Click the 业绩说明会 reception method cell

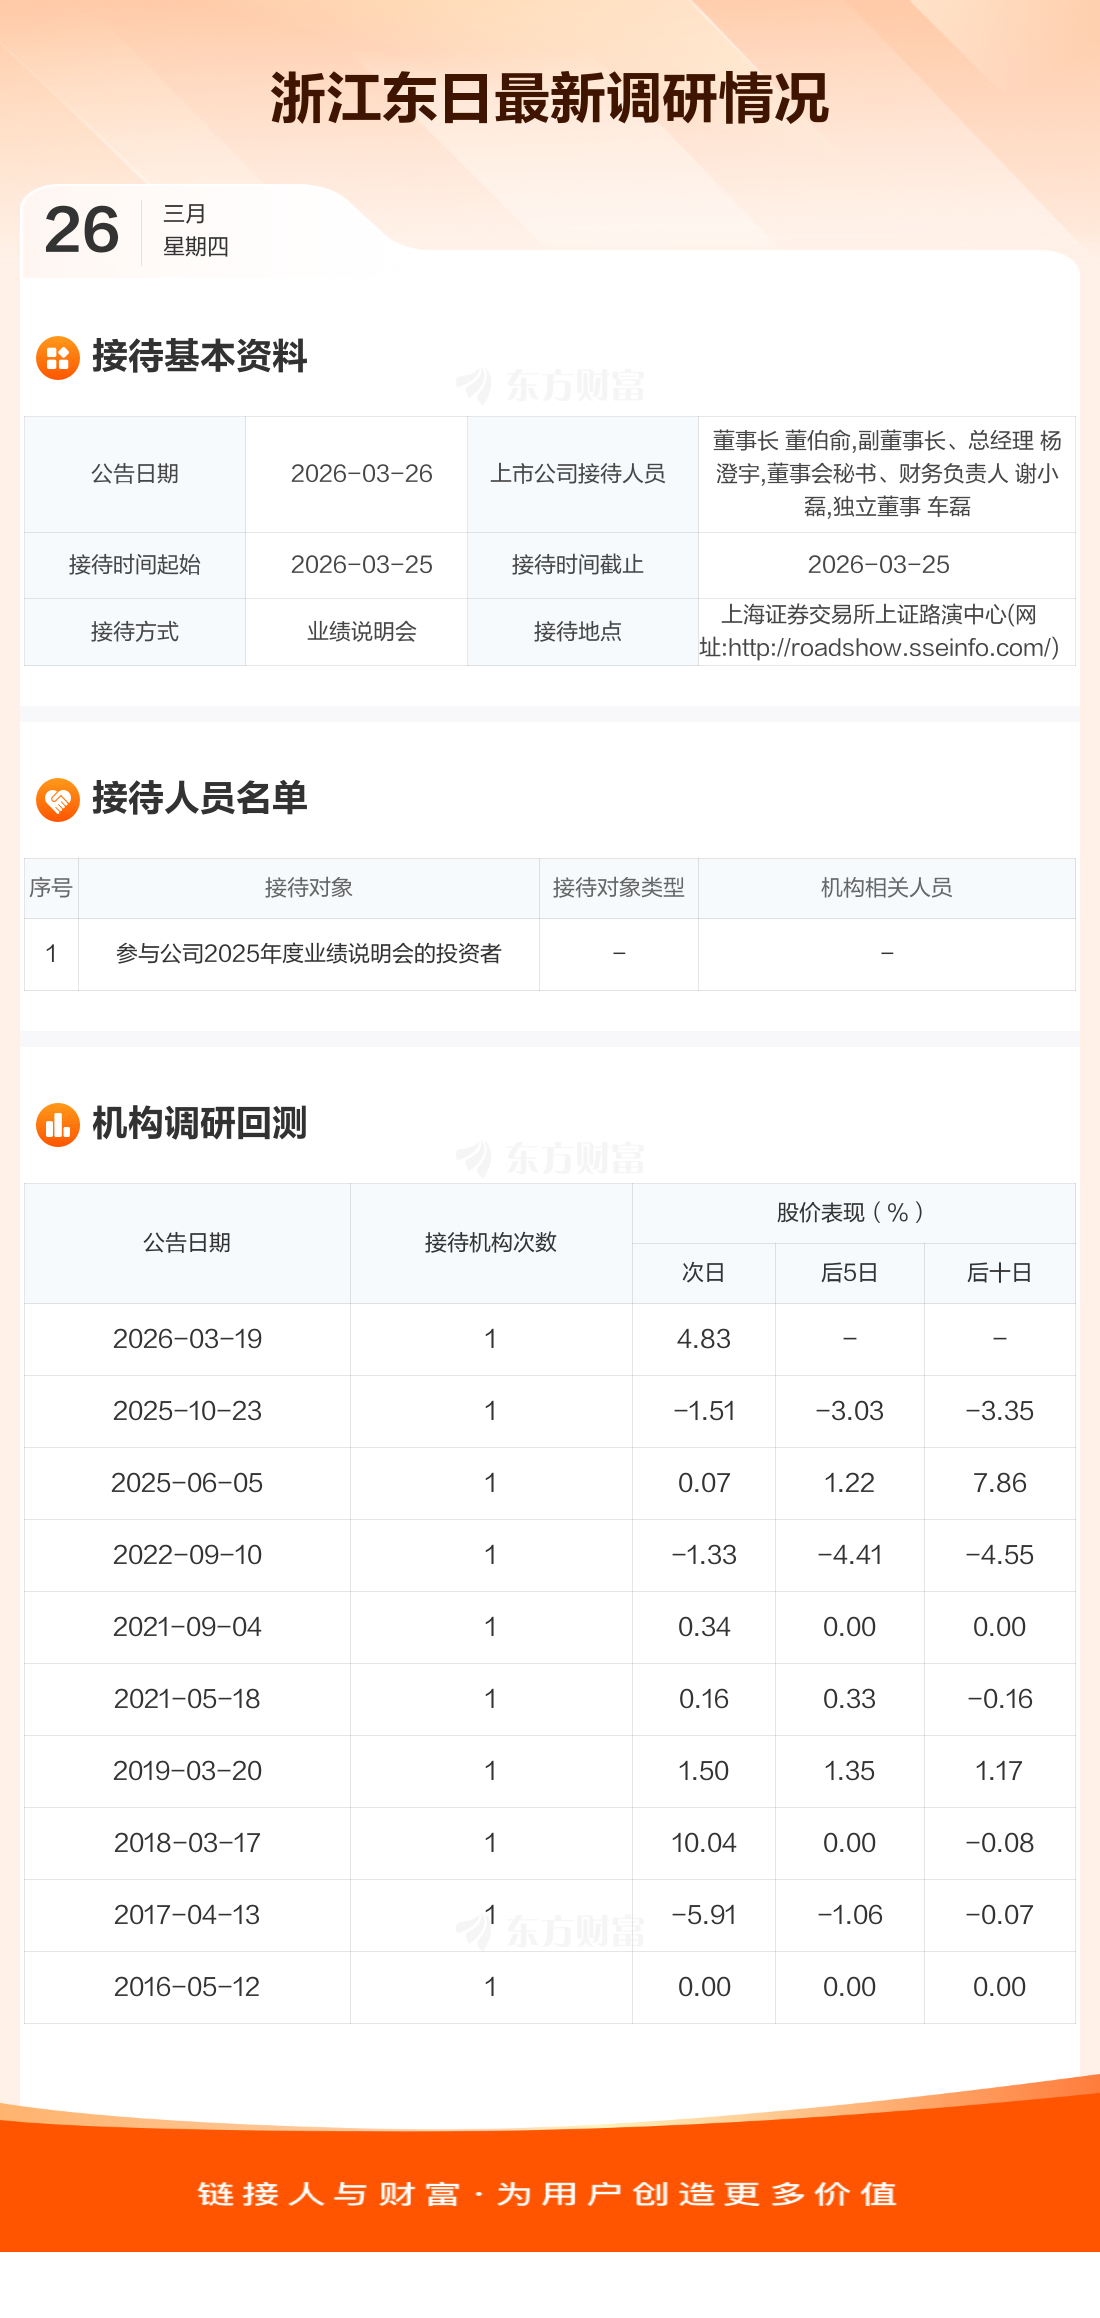(362, 632)
